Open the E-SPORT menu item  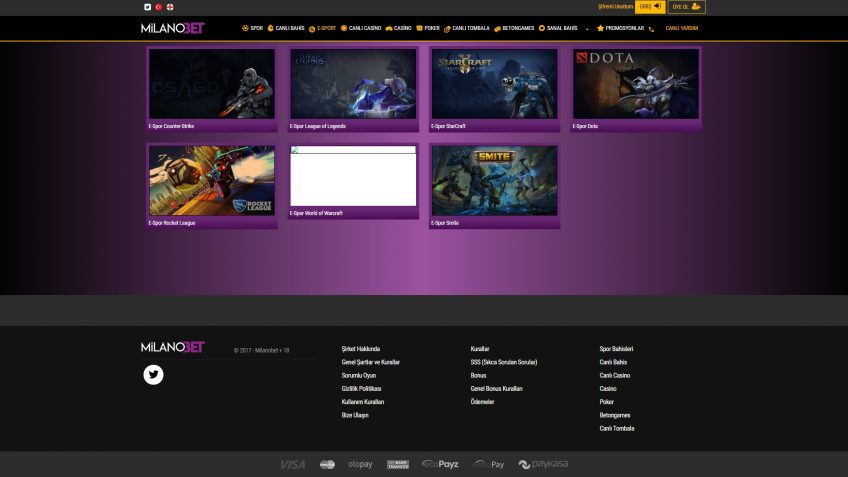coord(323,28)
